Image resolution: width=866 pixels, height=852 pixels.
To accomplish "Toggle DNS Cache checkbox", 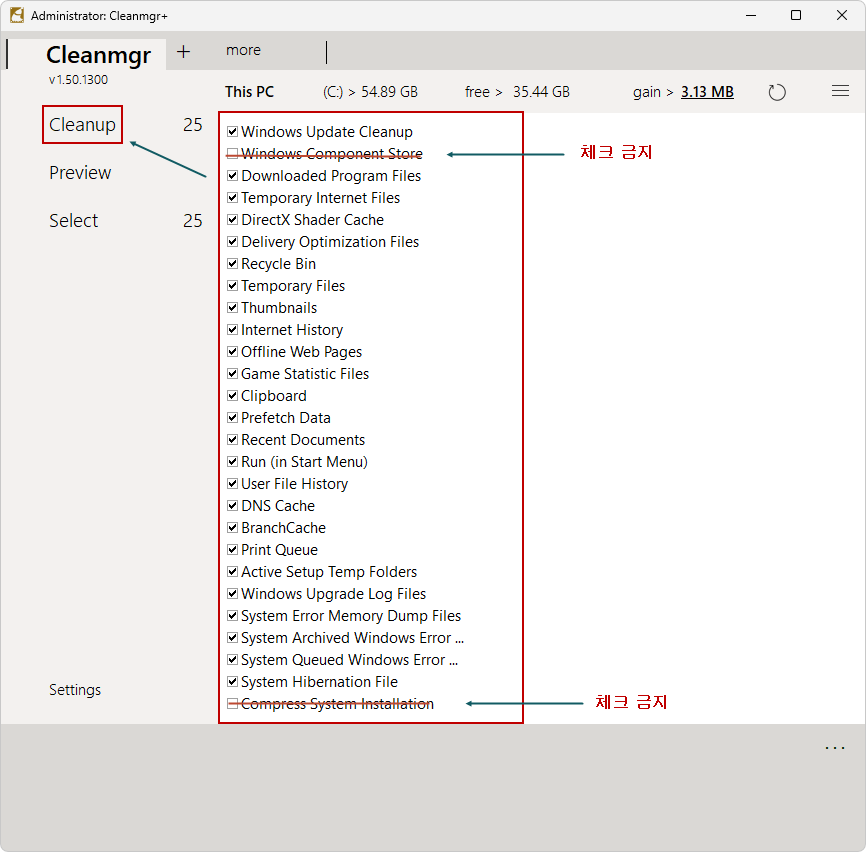I will pyautogui.click(x=233, y=506).
